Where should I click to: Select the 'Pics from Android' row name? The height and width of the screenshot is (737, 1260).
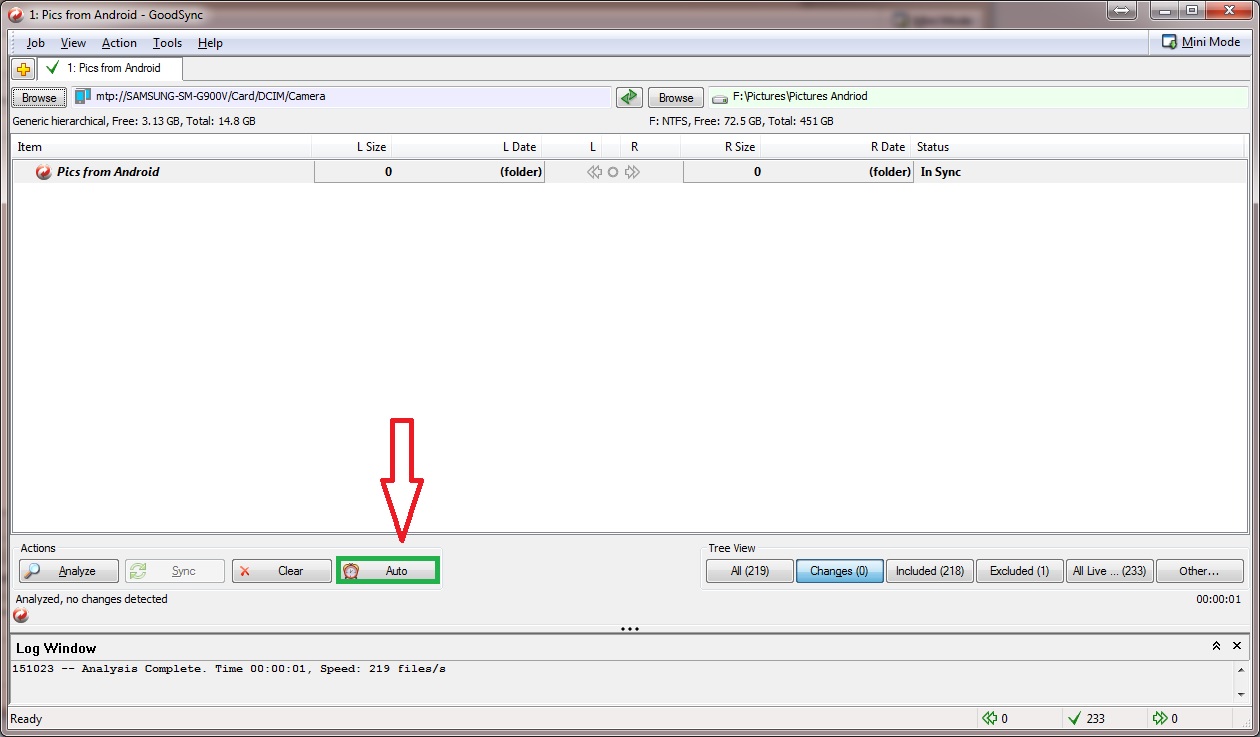[x=108, y=172]
